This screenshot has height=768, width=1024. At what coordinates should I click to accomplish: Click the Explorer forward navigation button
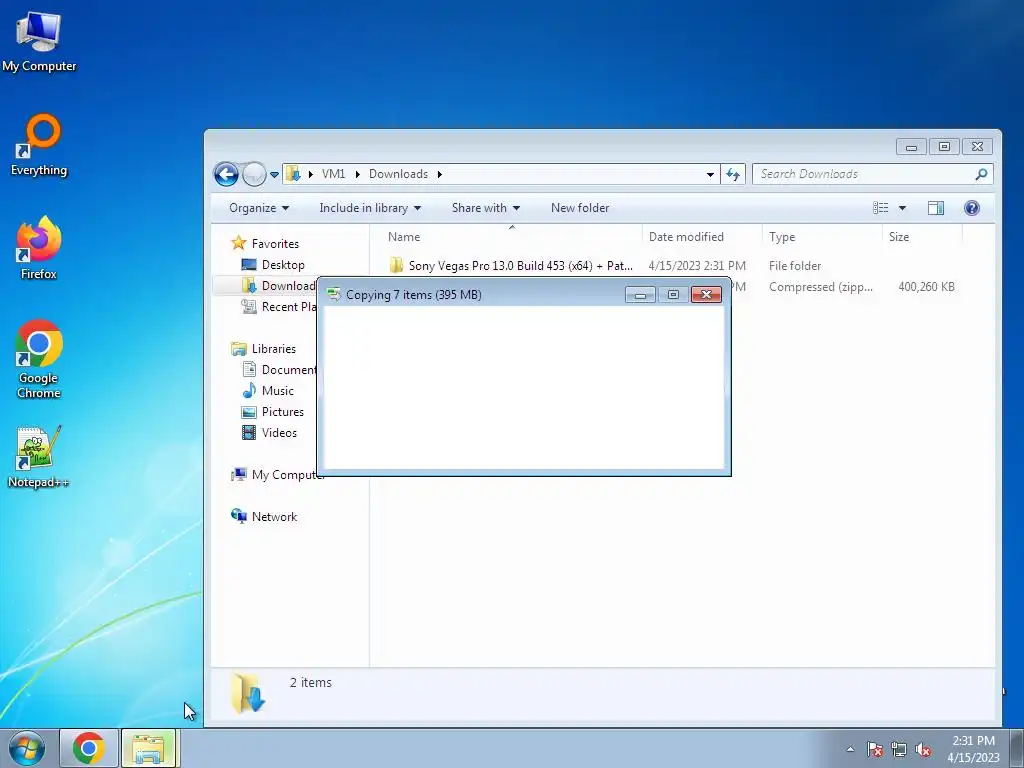(254, 174)
